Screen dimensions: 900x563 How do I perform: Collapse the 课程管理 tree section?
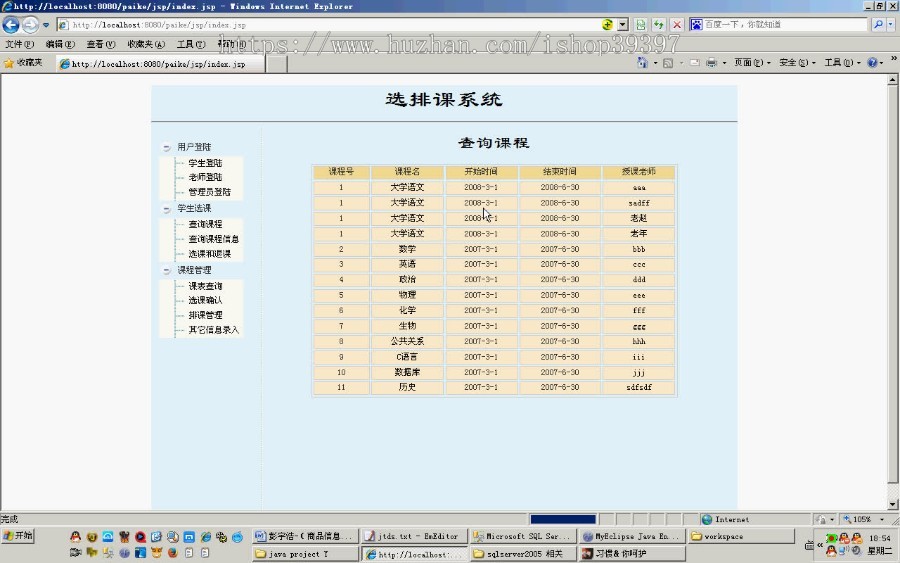pos(166,270)
